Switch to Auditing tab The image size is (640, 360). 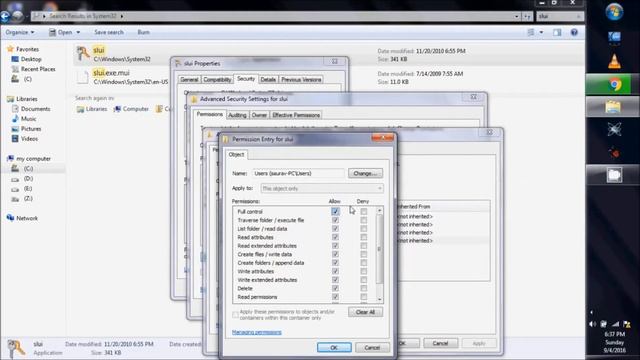click(x=237, y=115)
